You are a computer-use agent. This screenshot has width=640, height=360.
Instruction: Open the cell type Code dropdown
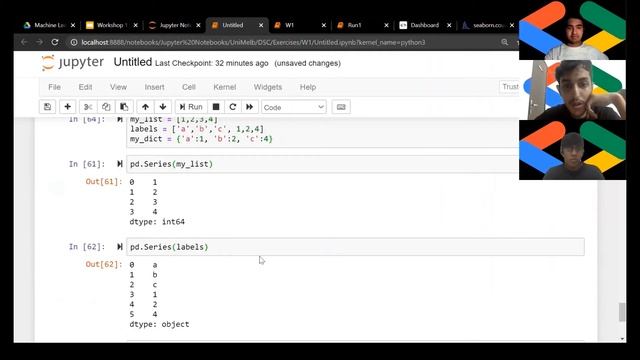(x=293, y=107)
